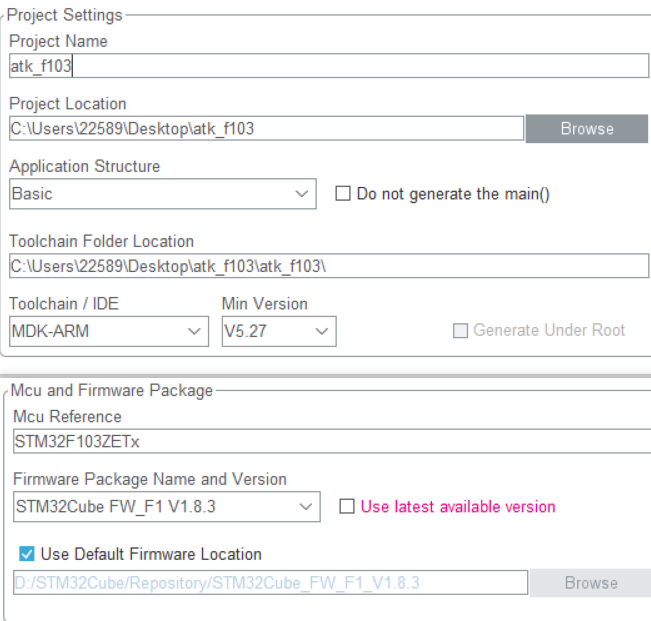Image resolution: width=651 pixels, height=621 pixels.
Task: Click the Mcu and Firmware Package title
Action: coord(112,391)
